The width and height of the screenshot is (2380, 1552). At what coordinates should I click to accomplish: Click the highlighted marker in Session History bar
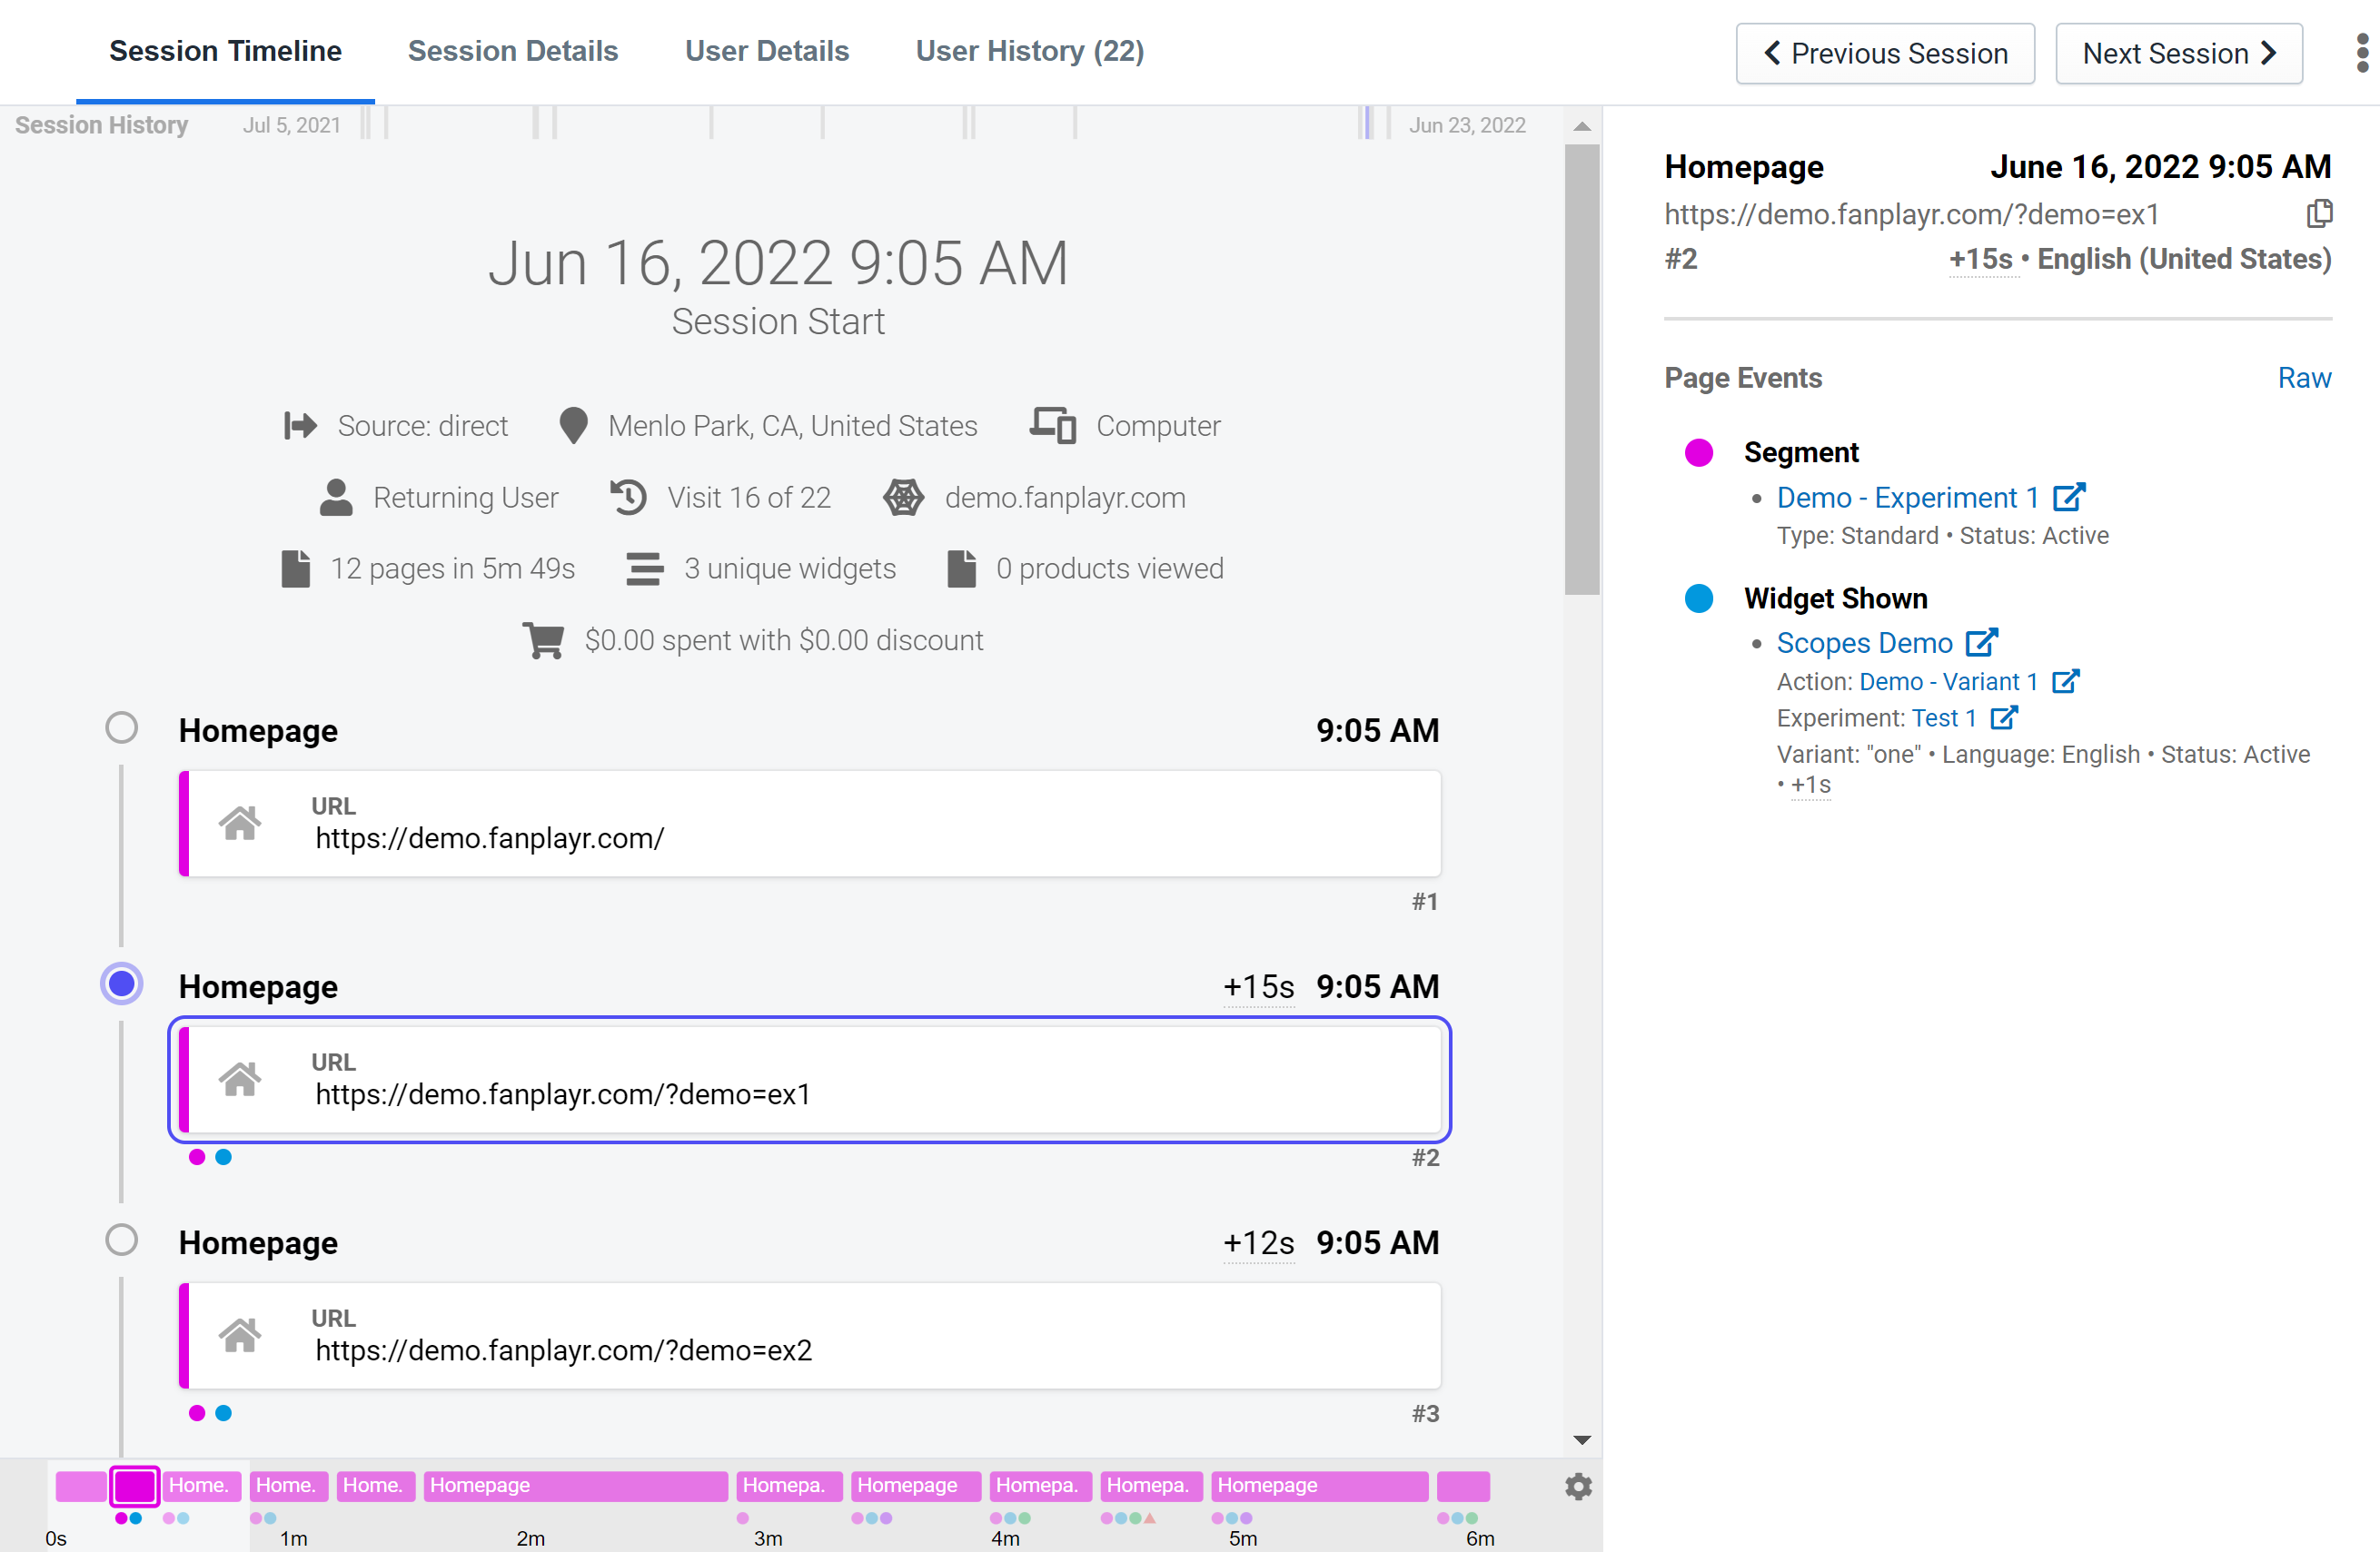[x=1366, y=123]
